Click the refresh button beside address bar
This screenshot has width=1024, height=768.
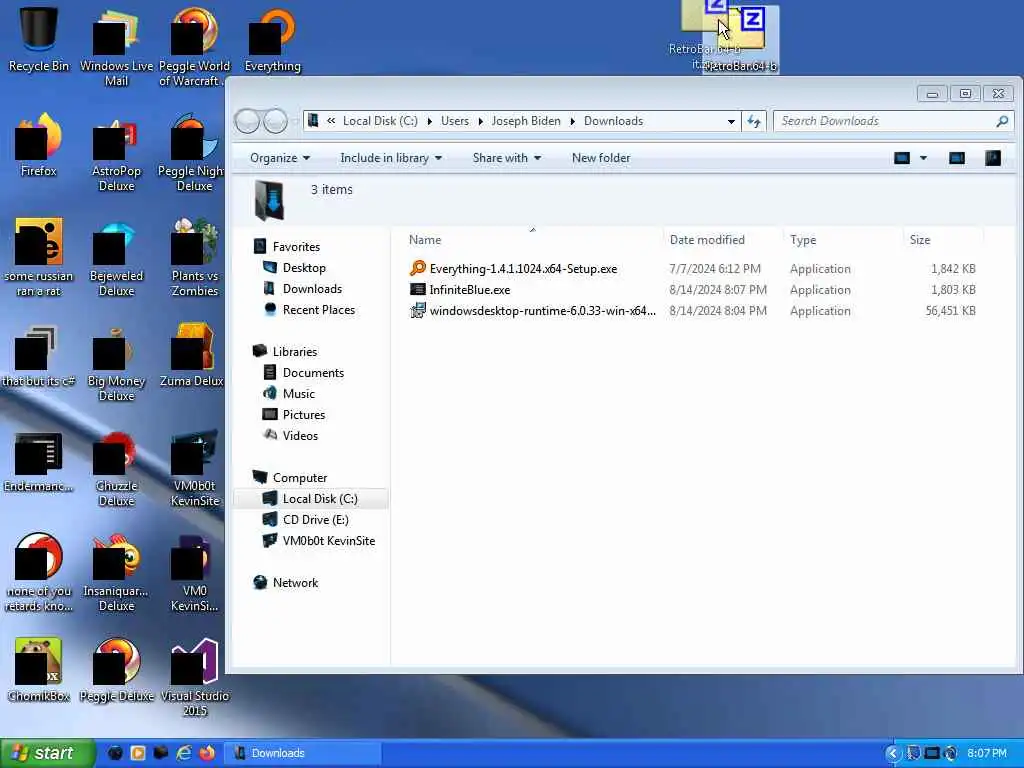click(x=754, y=121)
